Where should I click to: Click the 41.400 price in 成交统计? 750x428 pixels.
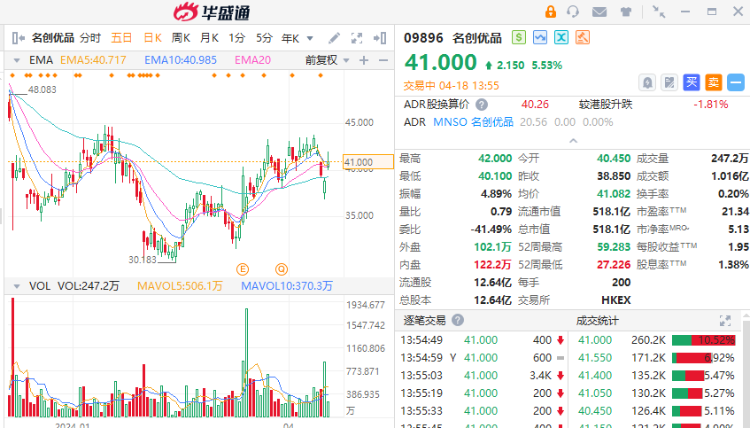point(595,375)
